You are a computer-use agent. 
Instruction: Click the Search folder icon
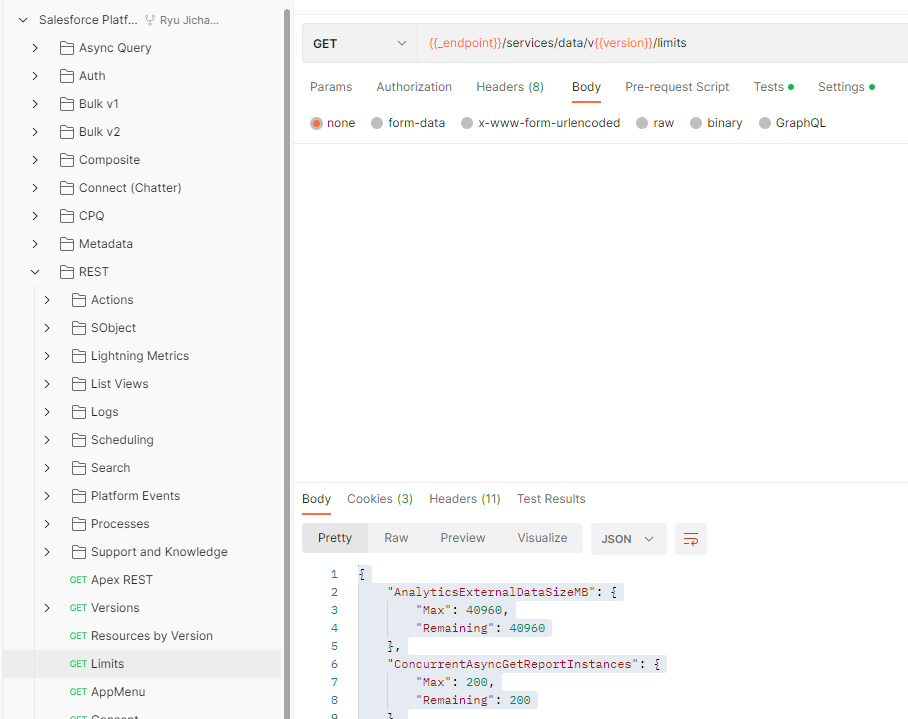pyautogui.click(x=79, y=468)
